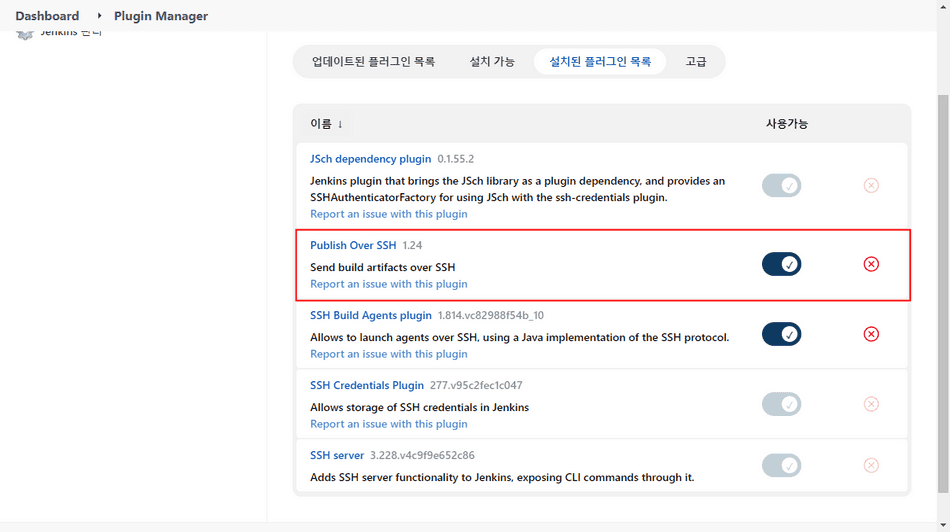Viewport: 950px width, 532px height.
Task: Open the 고급 tab
Action: [x=696, y=61]
